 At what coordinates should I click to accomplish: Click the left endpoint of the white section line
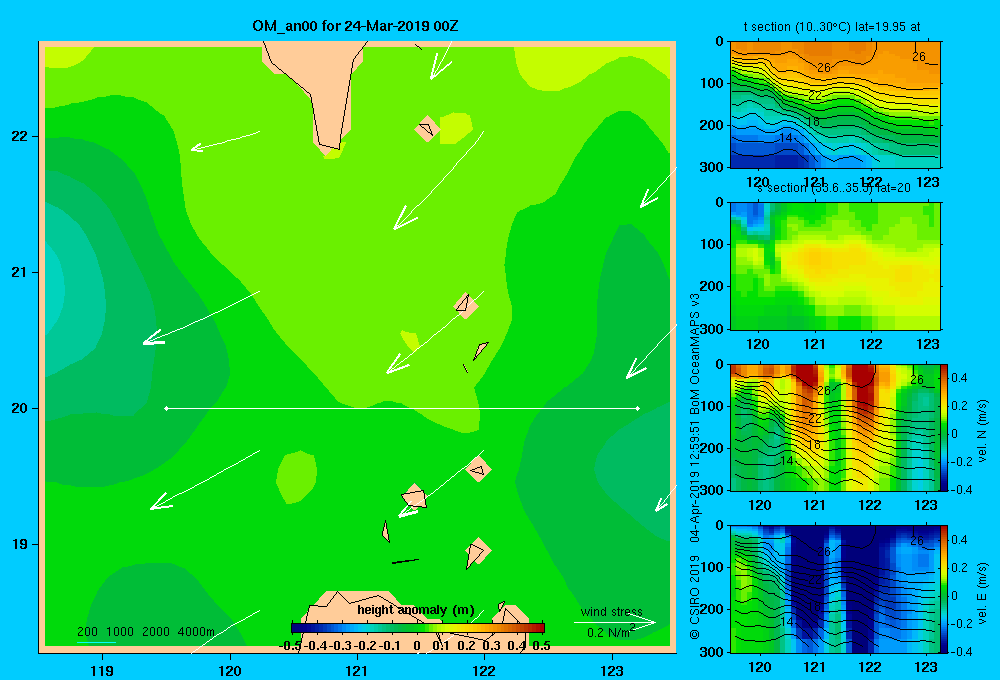[x=166, y=408]
